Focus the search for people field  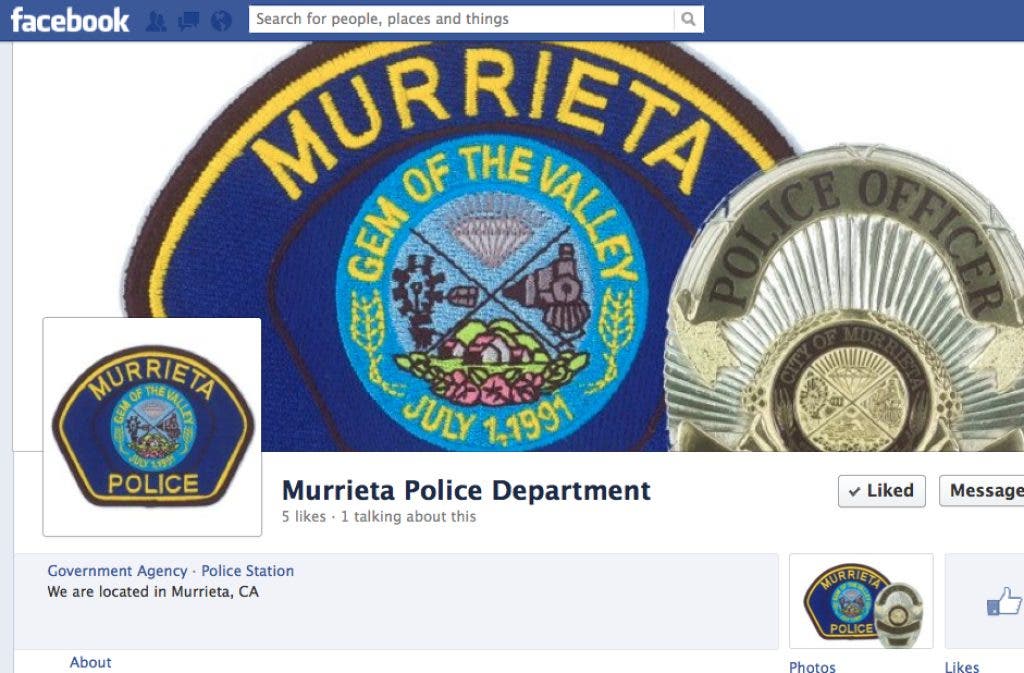point(462,19)
